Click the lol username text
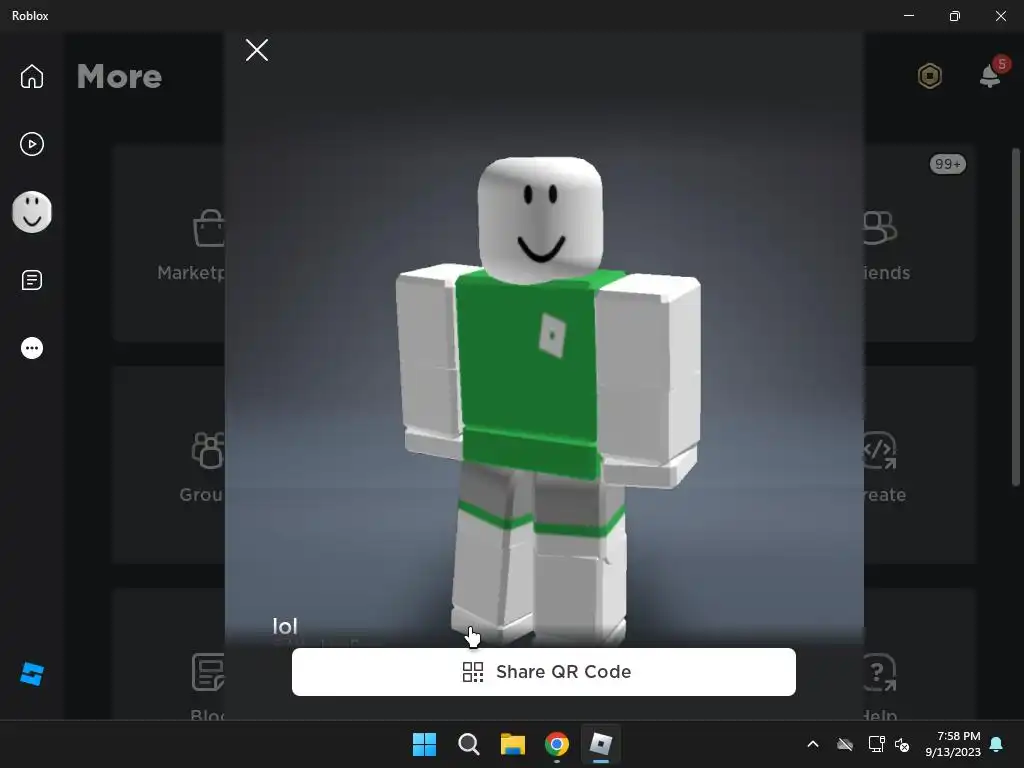 285,626
